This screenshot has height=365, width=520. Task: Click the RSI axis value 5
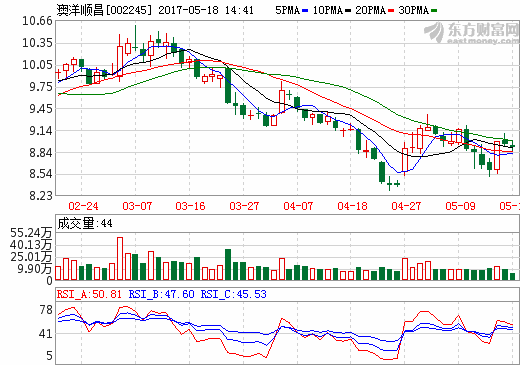tap(49, 356)
